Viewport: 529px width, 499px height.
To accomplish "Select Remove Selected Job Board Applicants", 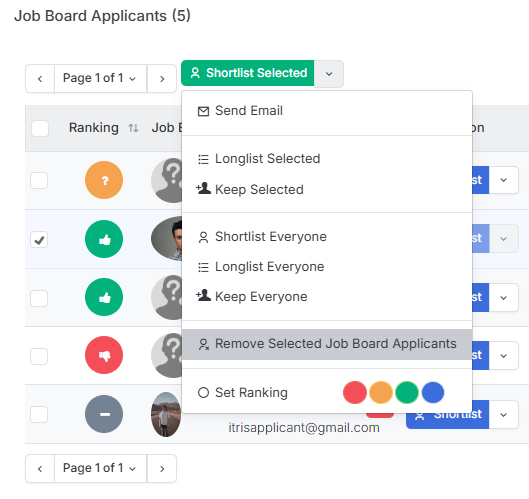I will 327,344.
